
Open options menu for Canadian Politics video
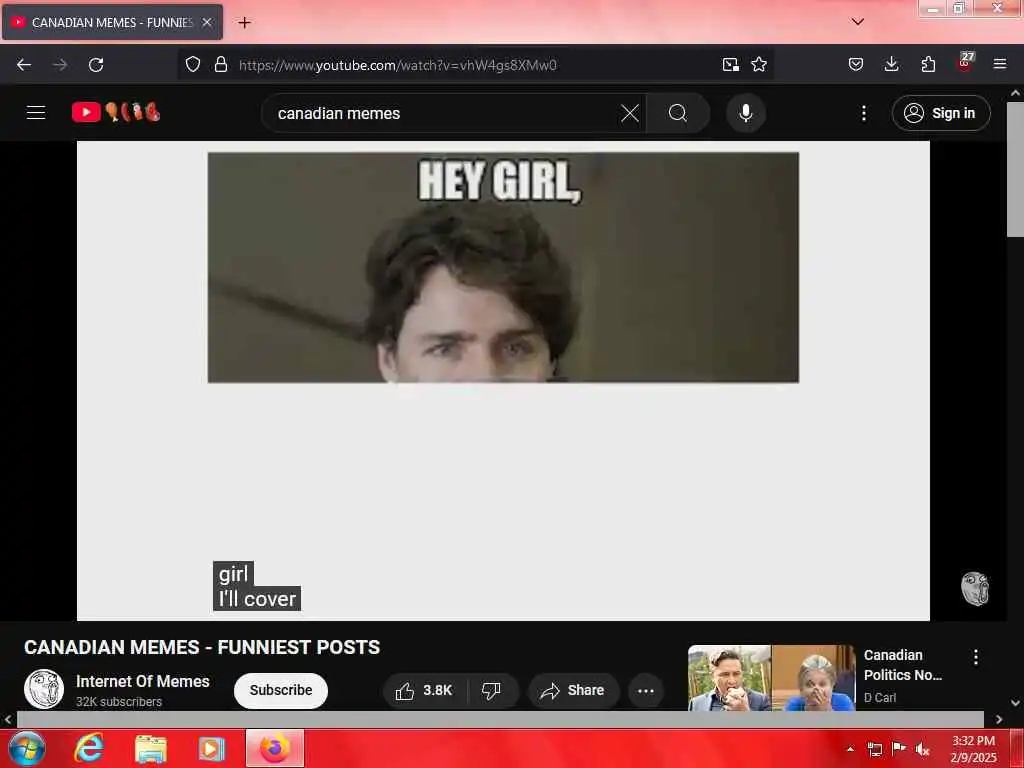[x=976, y=657]
